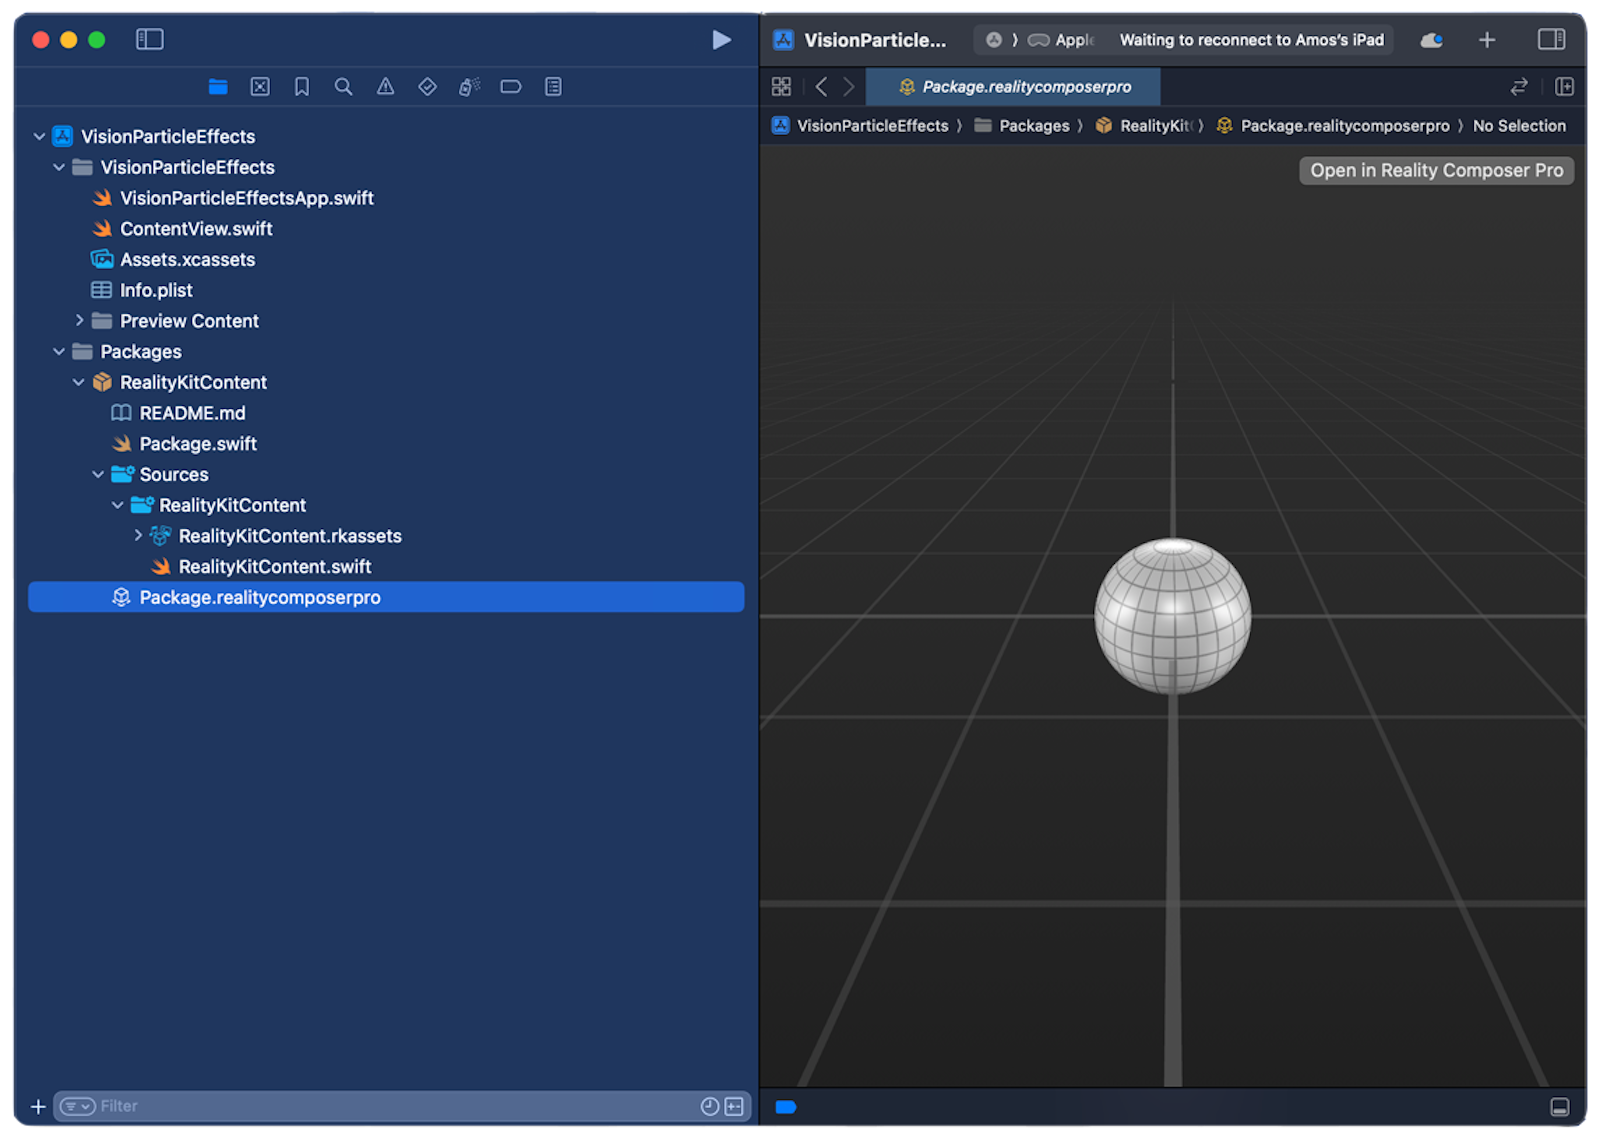This screenshot has height=1141, width=1600.
Task: Open the Test navigator
Action: 427,87
